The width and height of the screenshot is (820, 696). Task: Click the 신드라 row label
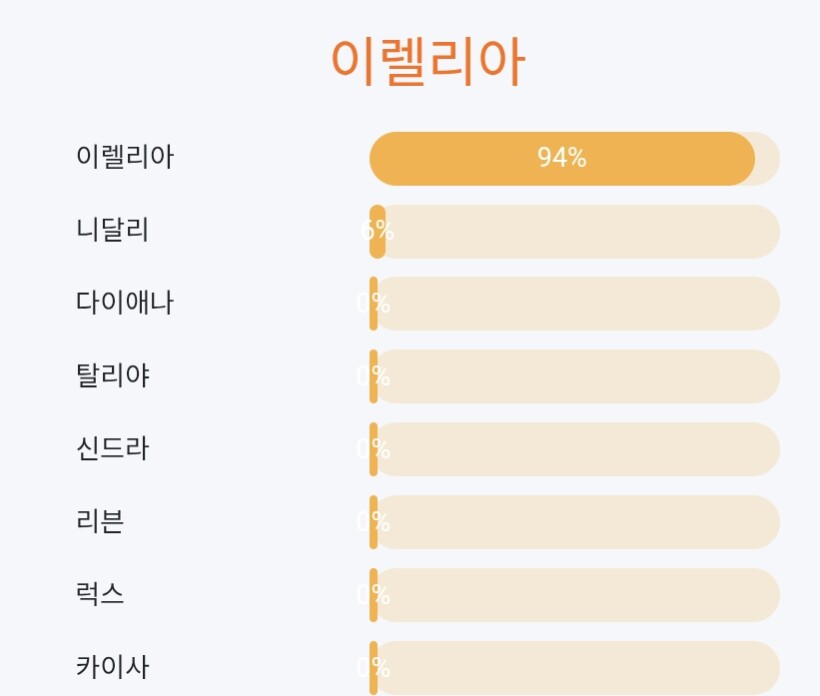pyautogui.click(x=112, y=449)
